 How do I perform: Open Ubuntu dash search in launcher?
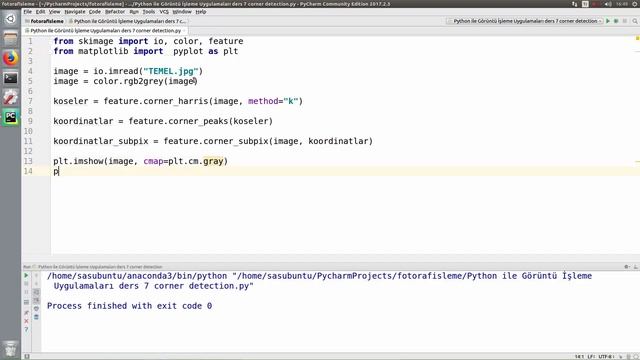click(10, 19)
